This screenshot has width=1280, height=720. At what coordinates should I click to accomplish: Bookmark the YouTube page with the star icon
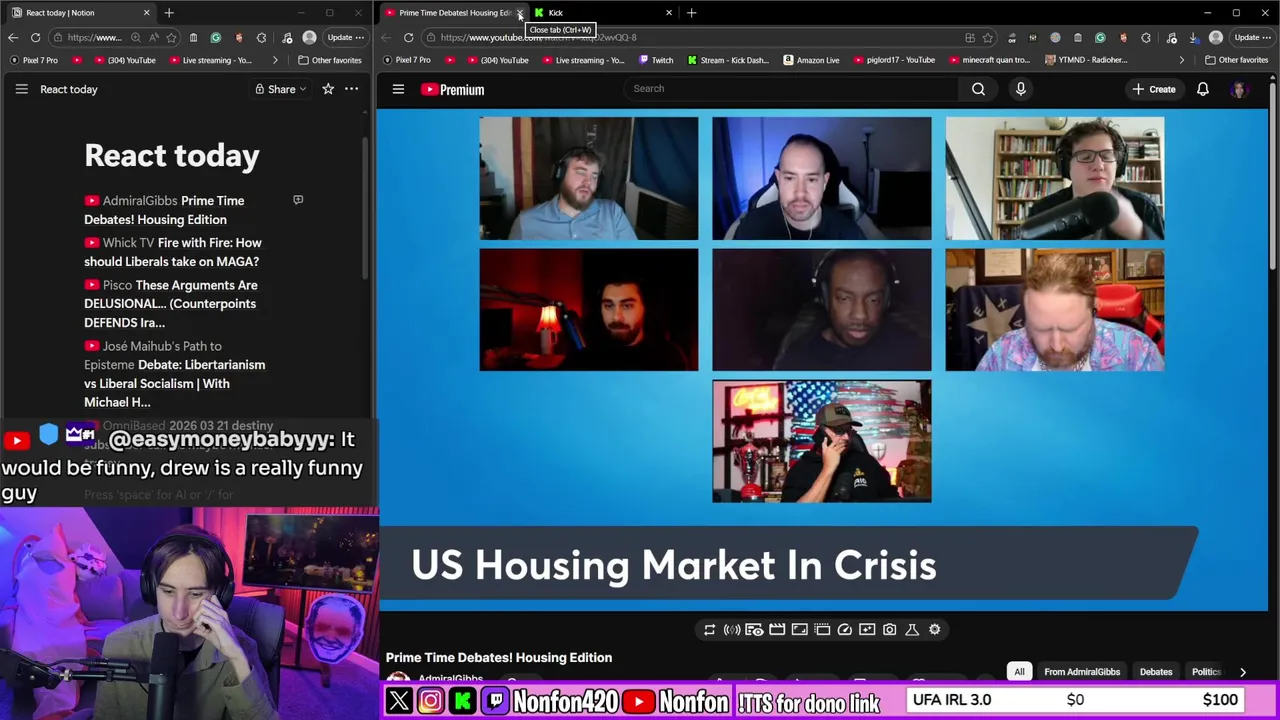pyautogui.click(x=987, y=37)
